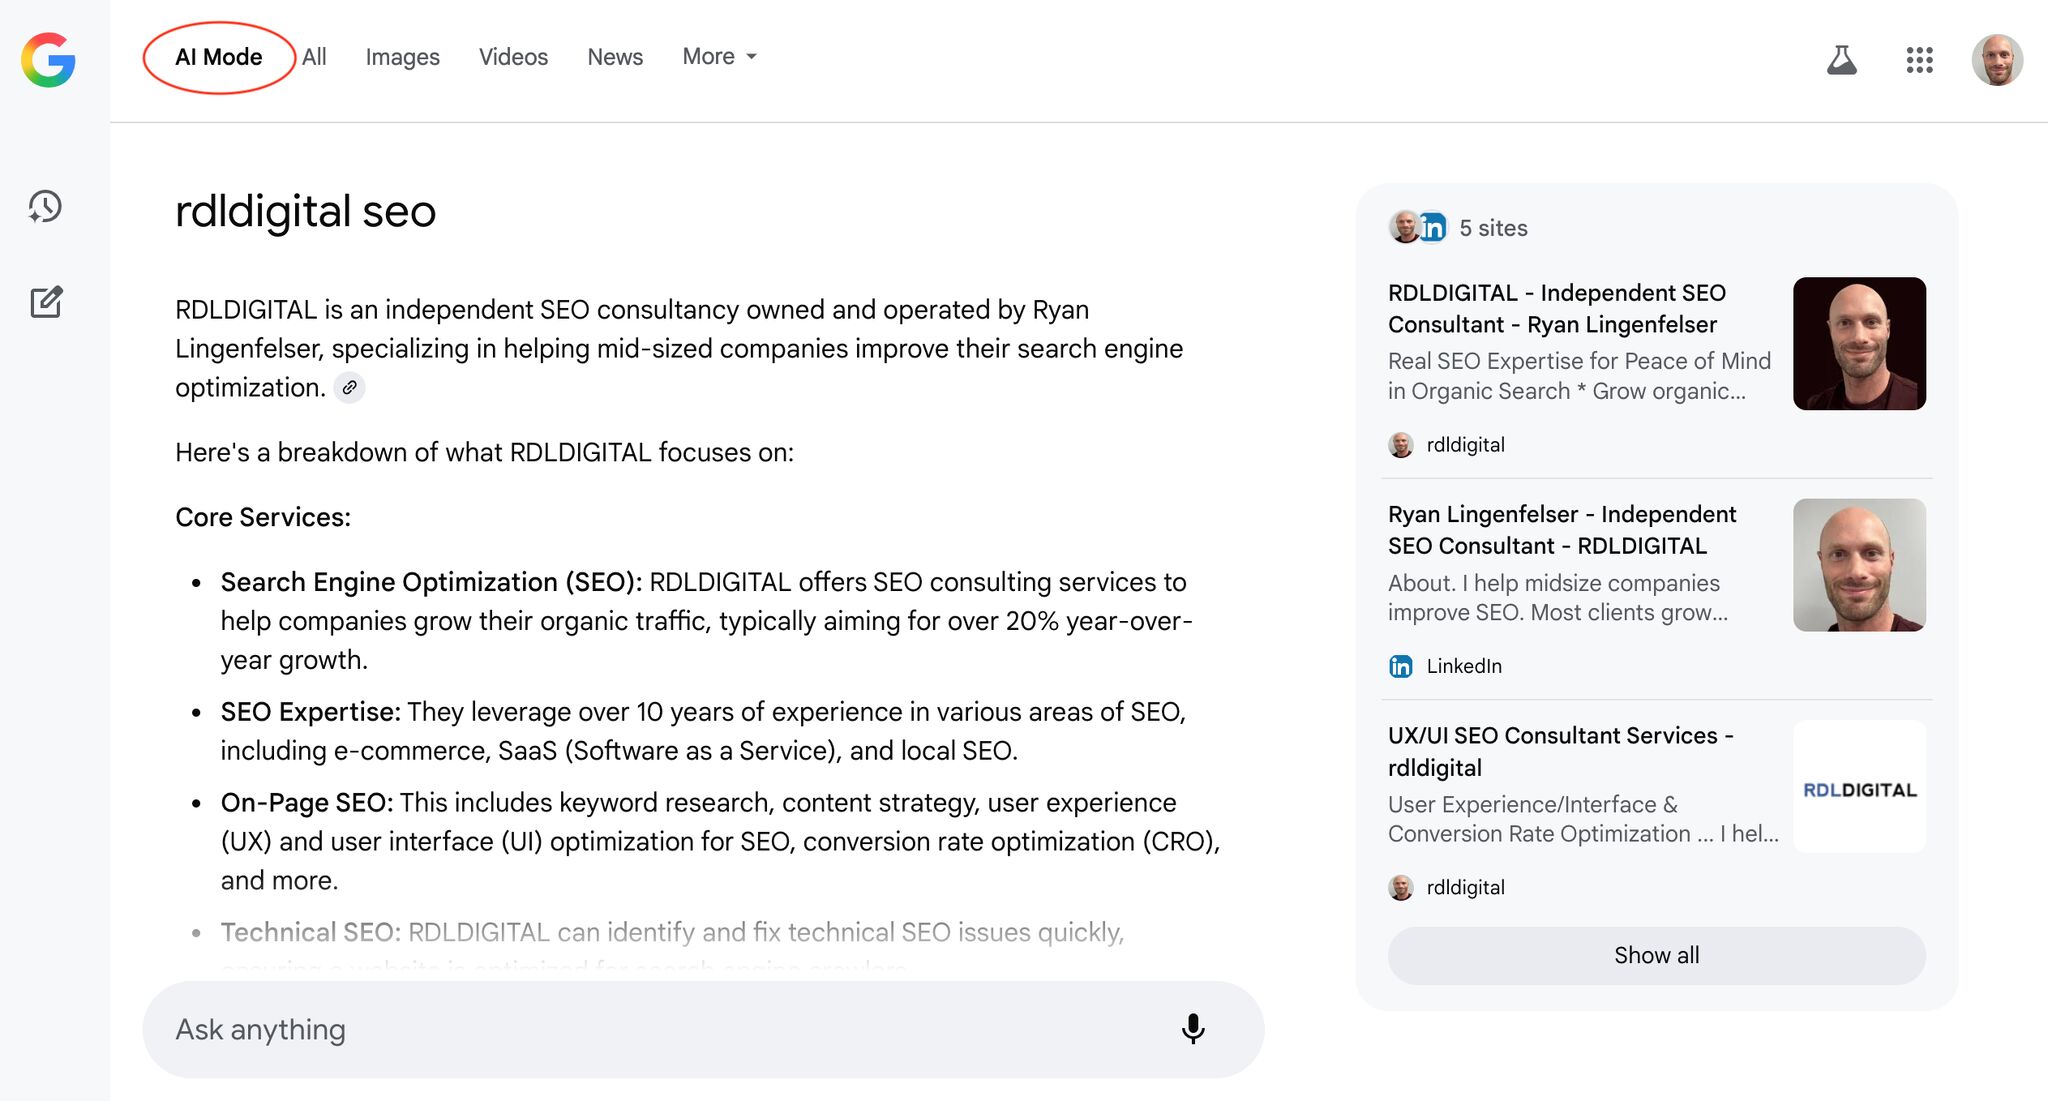Viewport: 2048px width, 1101px height.
Task: Click the 'On-Page SEO:' bullet text
Action: 307,803
